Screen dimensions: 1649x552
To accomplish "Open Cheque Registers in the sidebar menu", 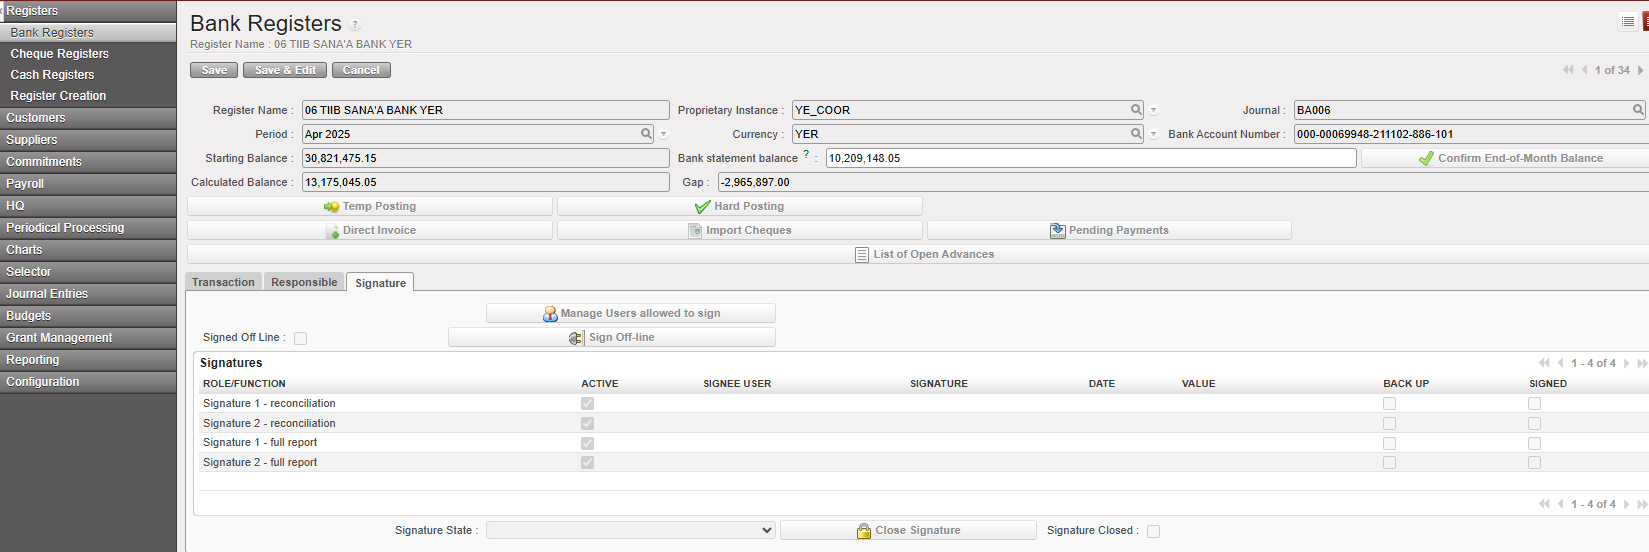I will (x=59, y=54).
